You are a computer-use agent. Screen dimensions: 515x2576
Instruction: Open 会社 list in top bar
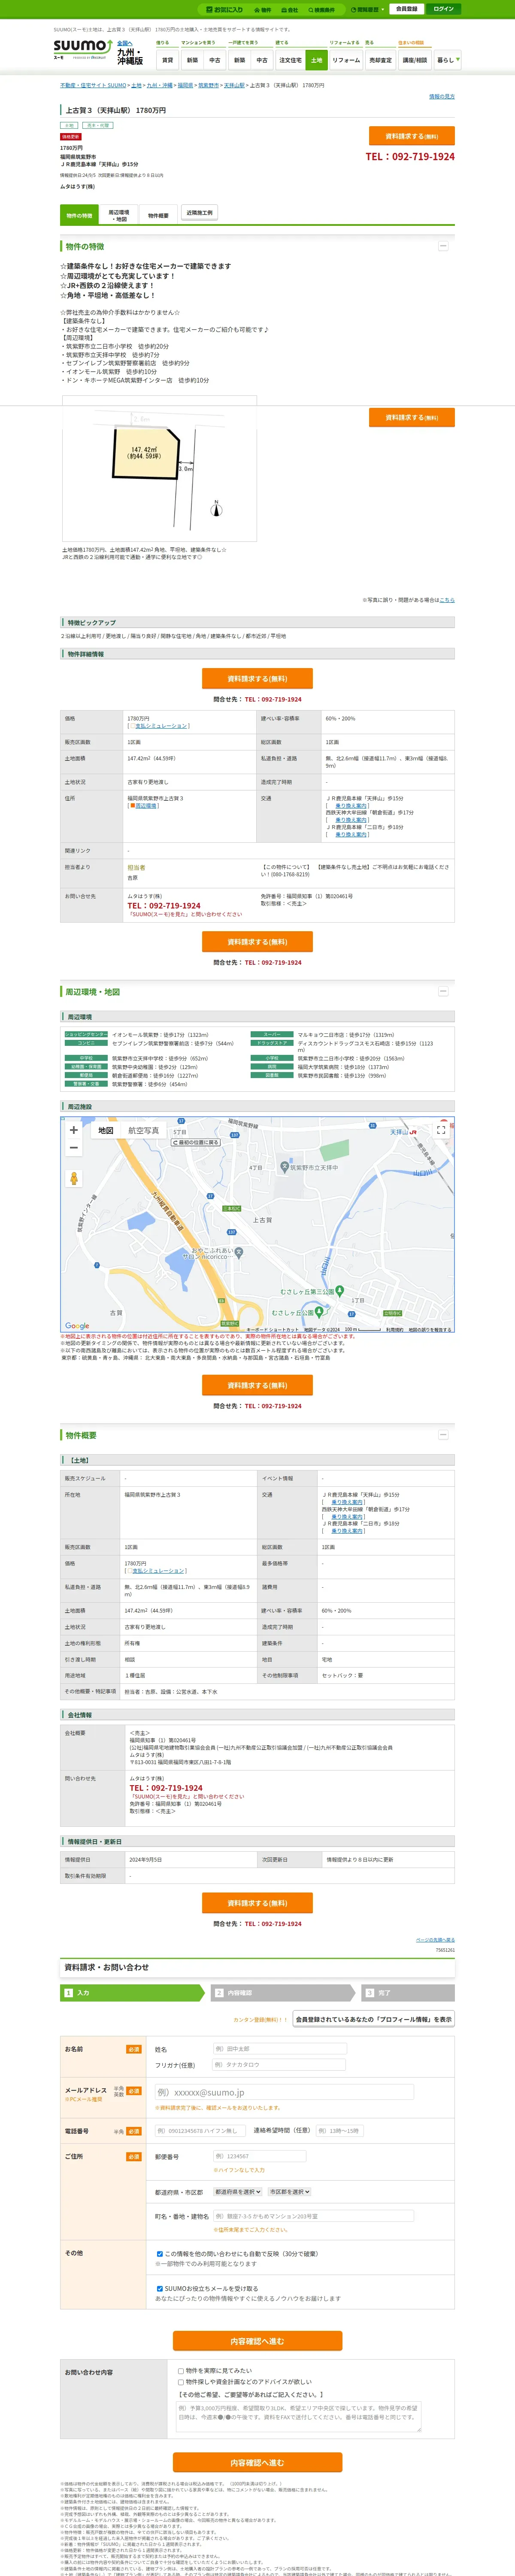(290, 9)
